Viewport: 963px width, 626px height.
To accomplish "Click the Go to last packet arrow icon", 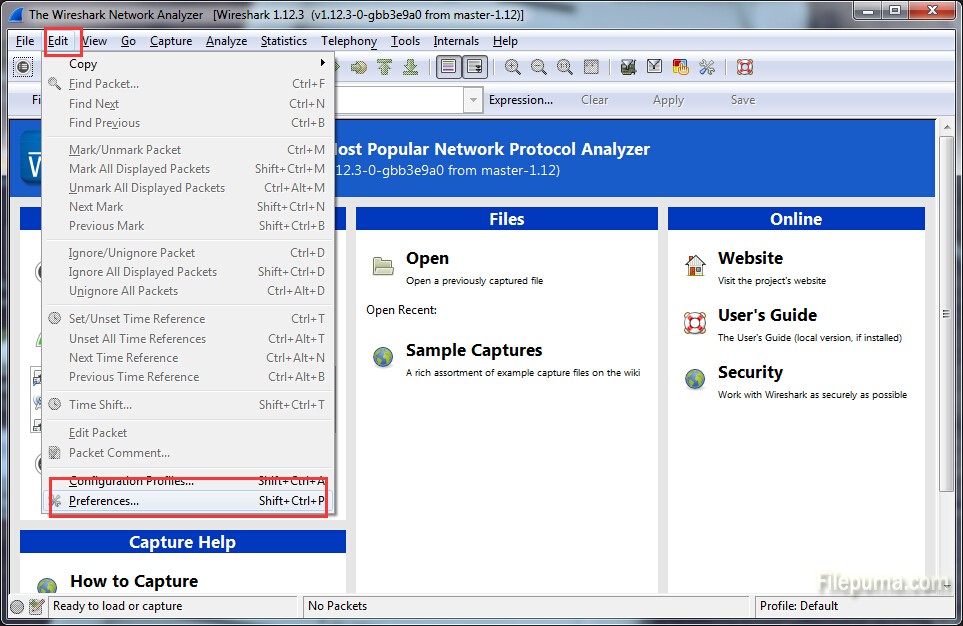I will pos(410,67).
